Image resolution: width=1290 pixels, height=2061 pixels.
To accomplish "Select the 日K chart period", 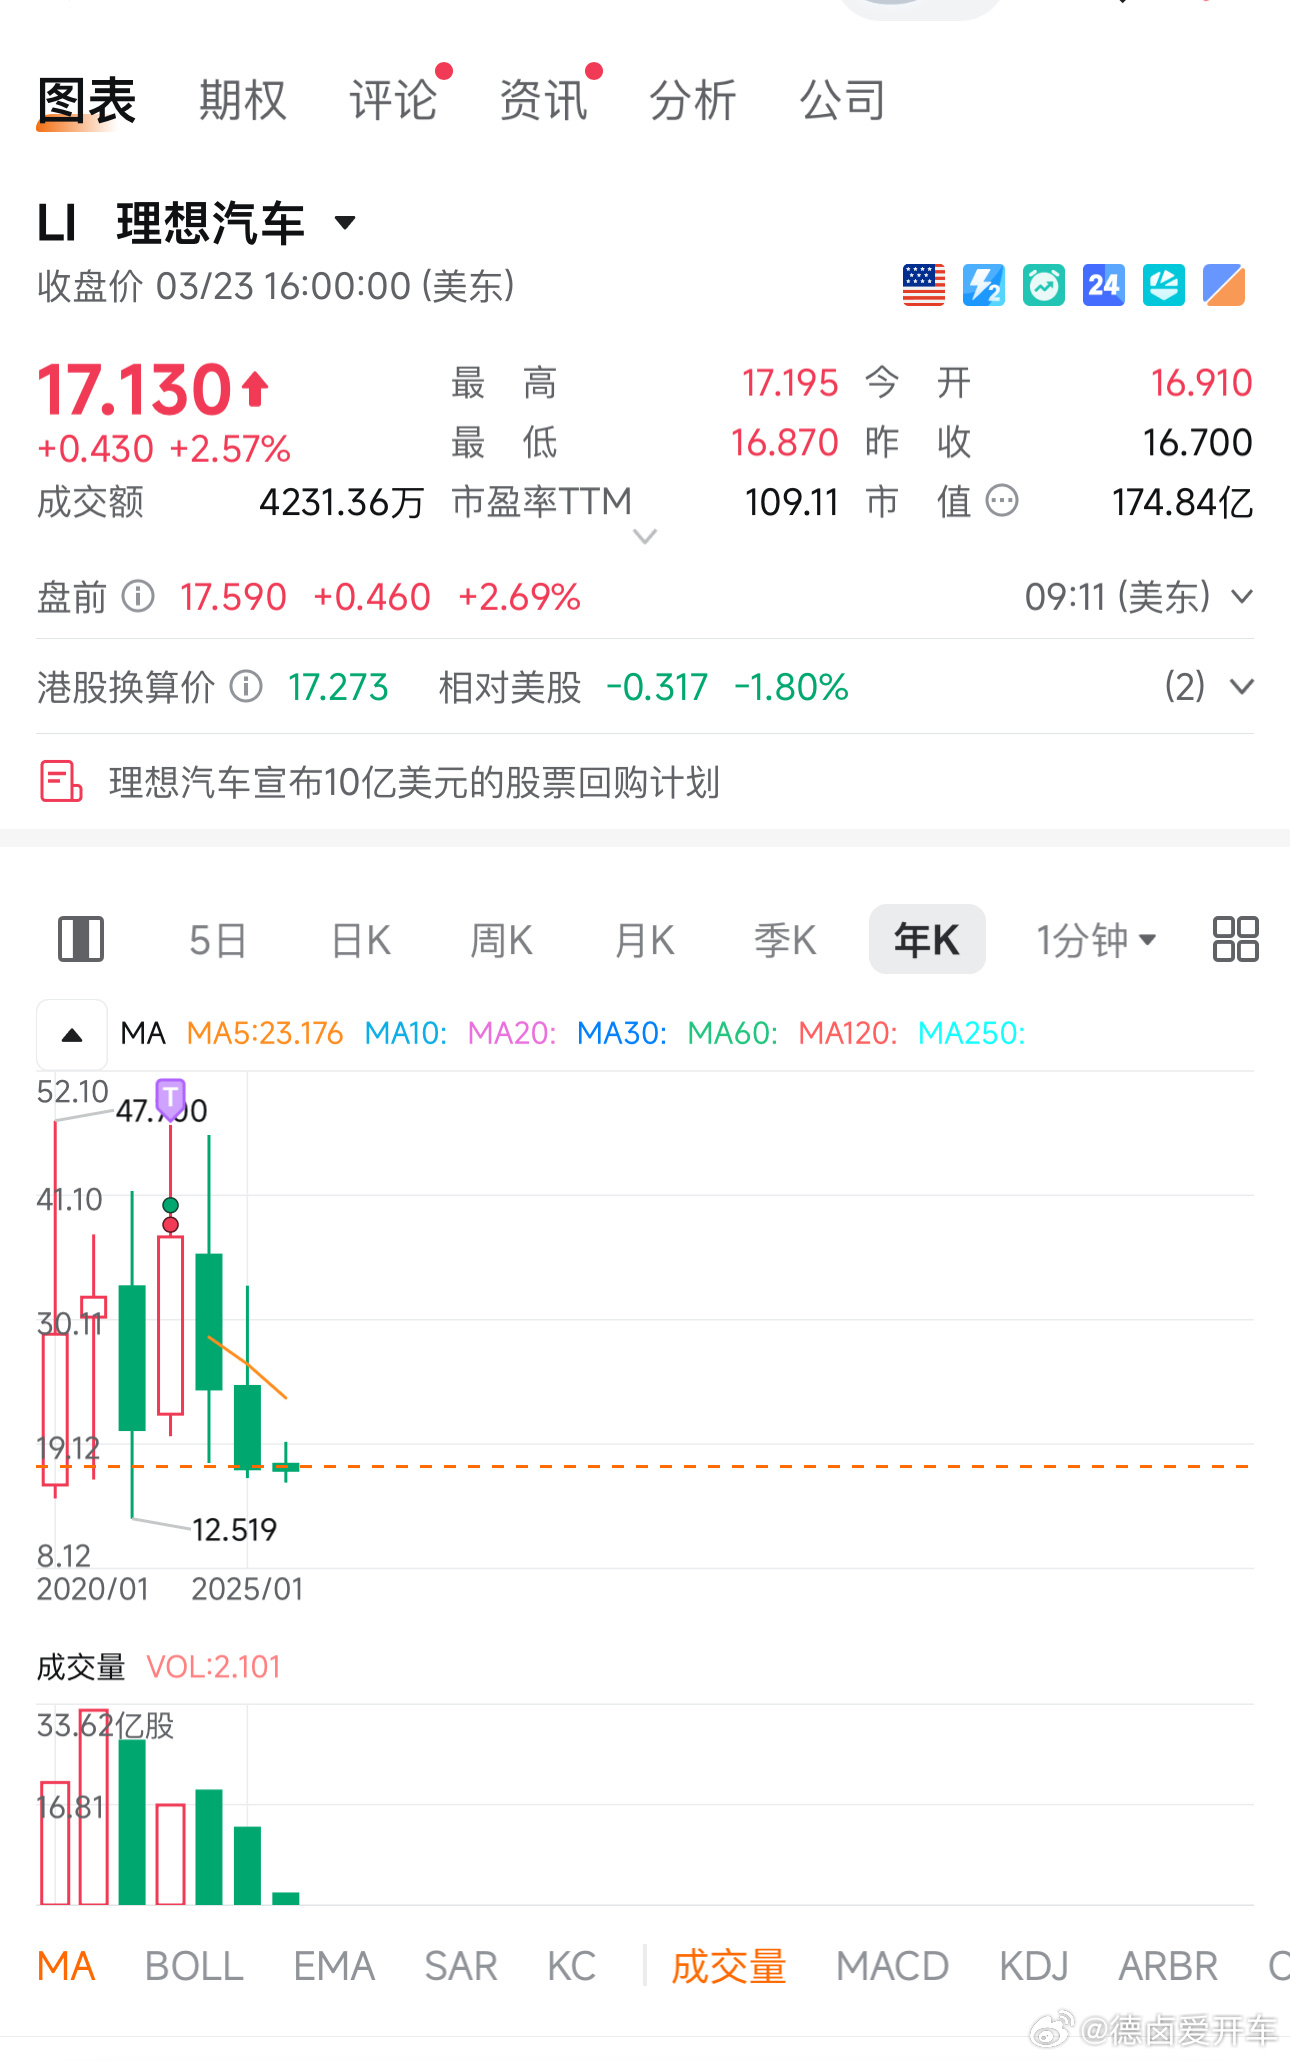I will [x=361, y=940].
